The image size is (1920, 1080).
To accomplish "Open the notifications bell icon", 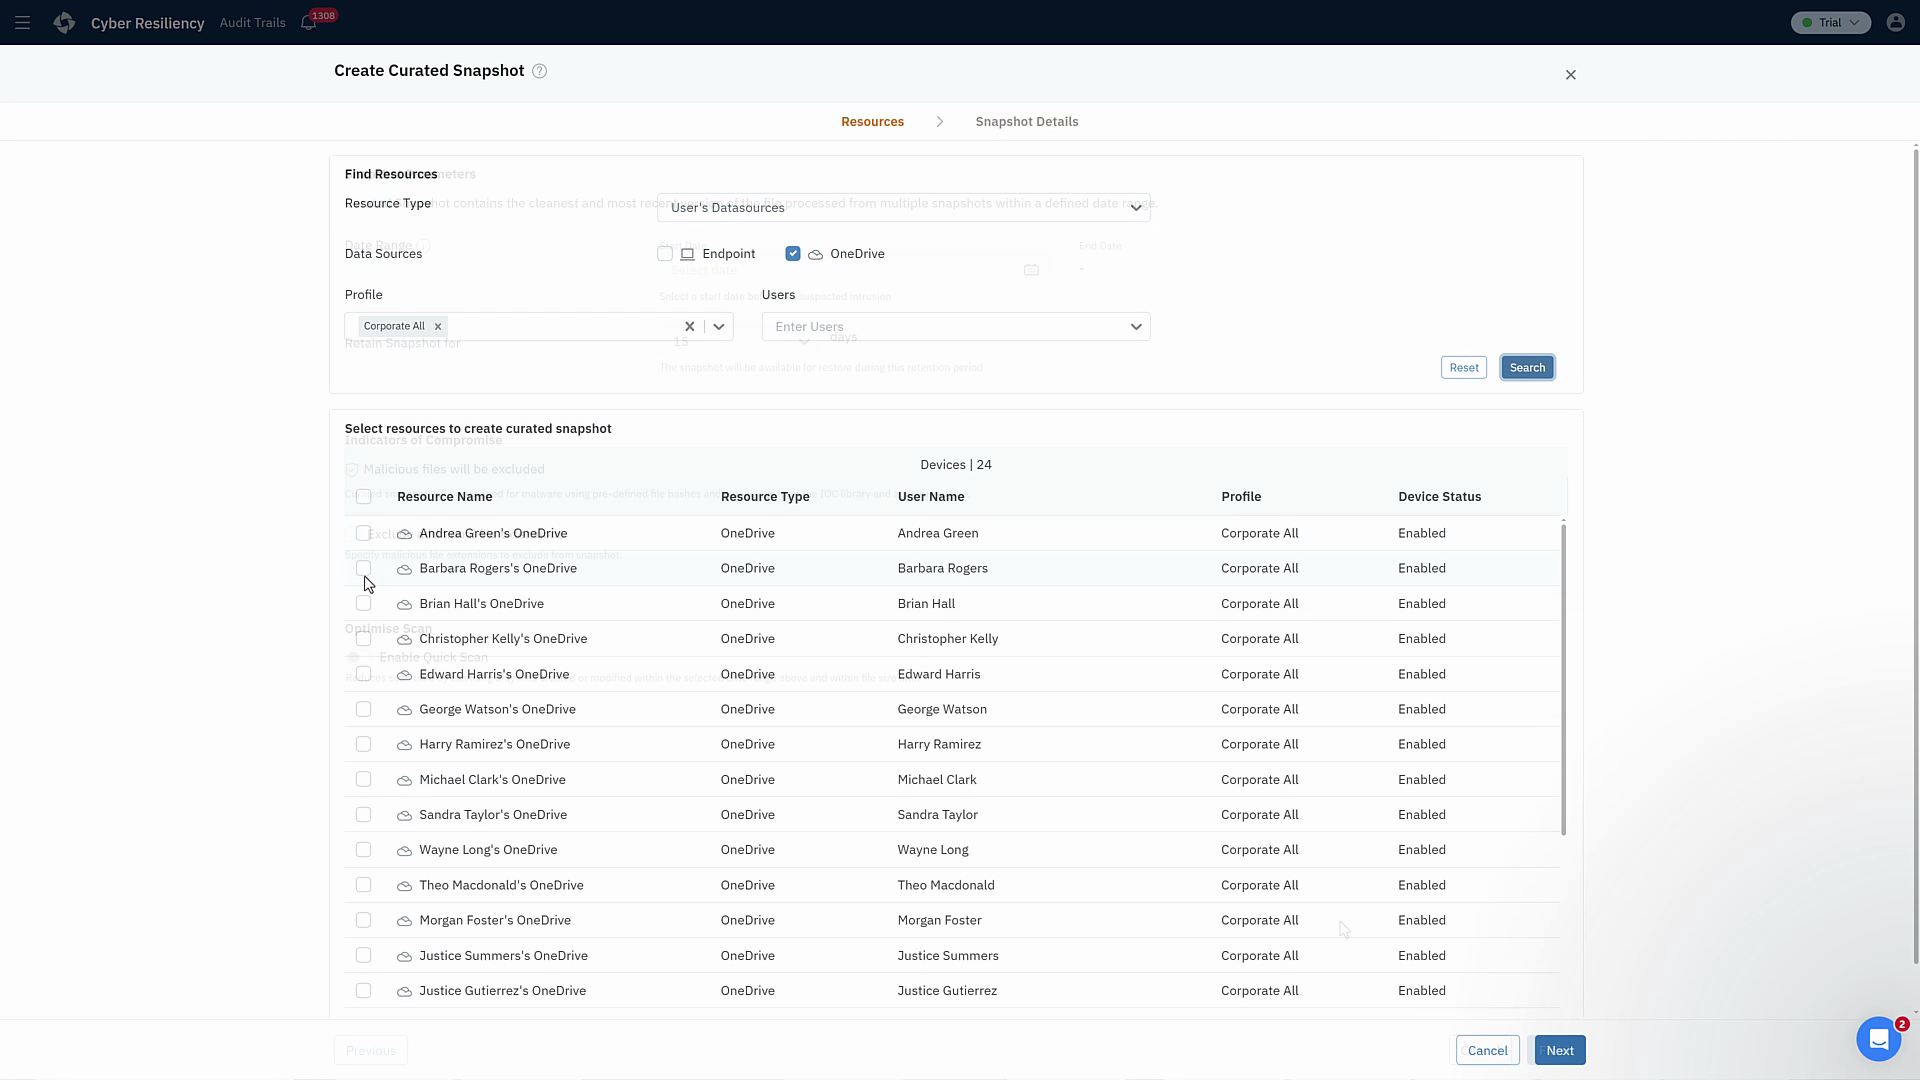I will [x=308, y=22].
